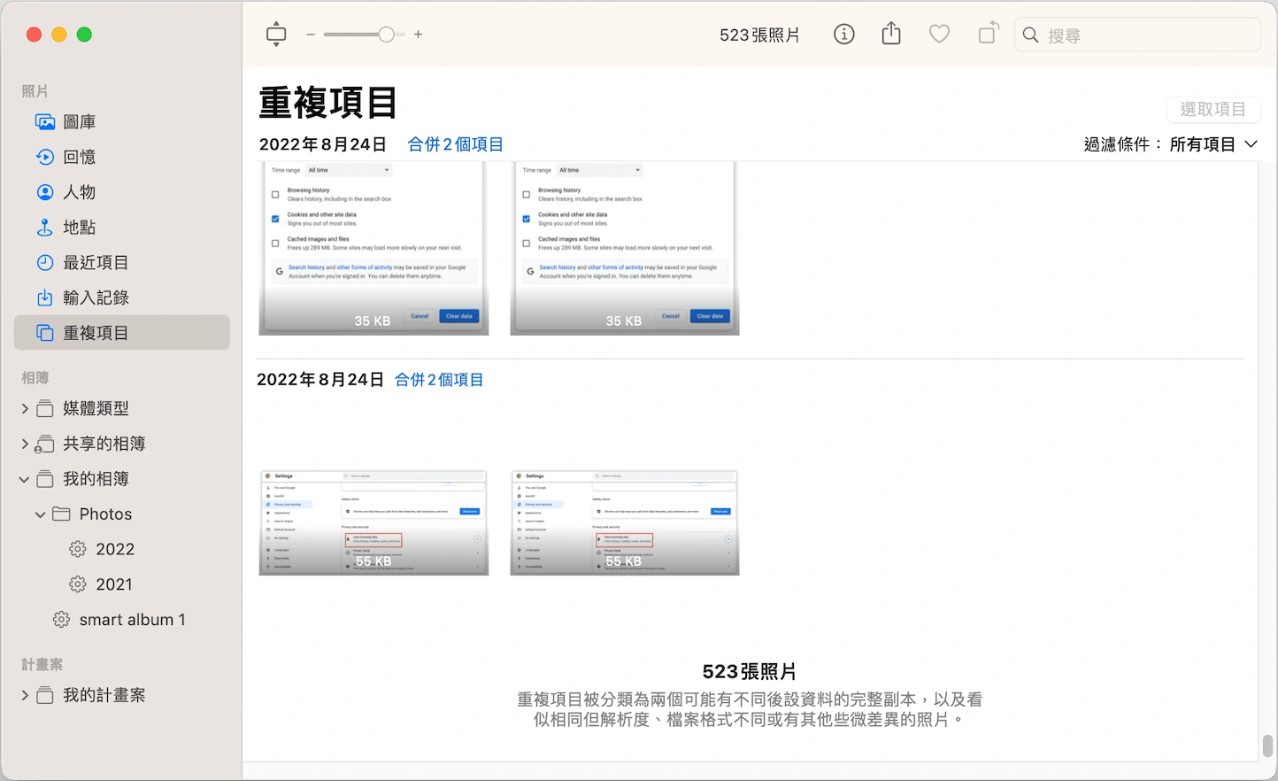
Task: Collapse the Photos folder chevron
Action: 41,514
